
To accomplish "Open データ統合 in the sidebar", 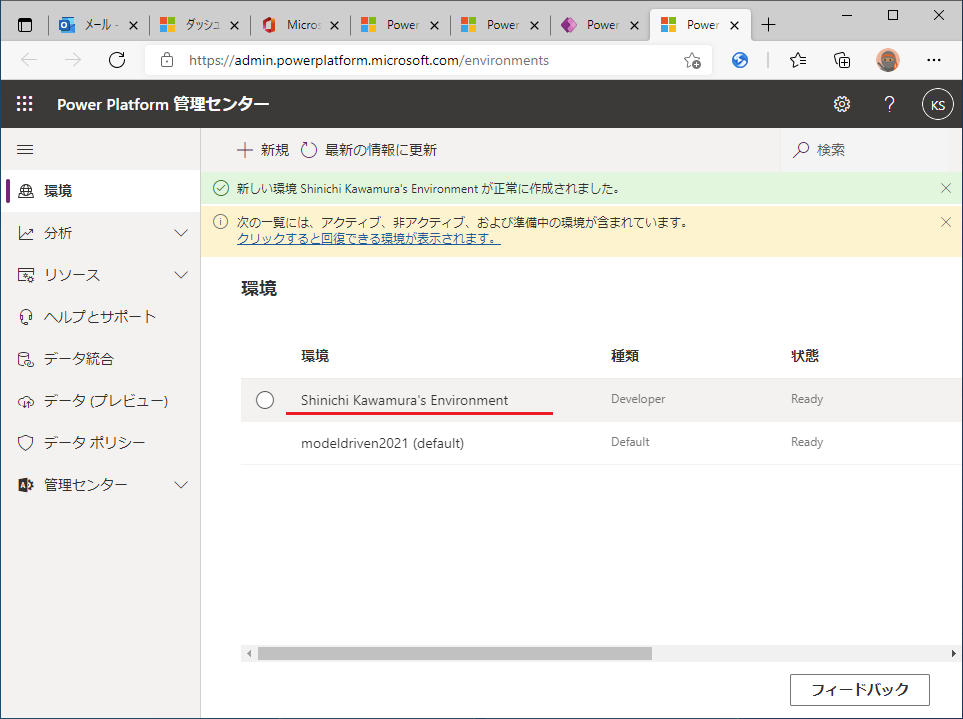I will (x=100, y=359).
